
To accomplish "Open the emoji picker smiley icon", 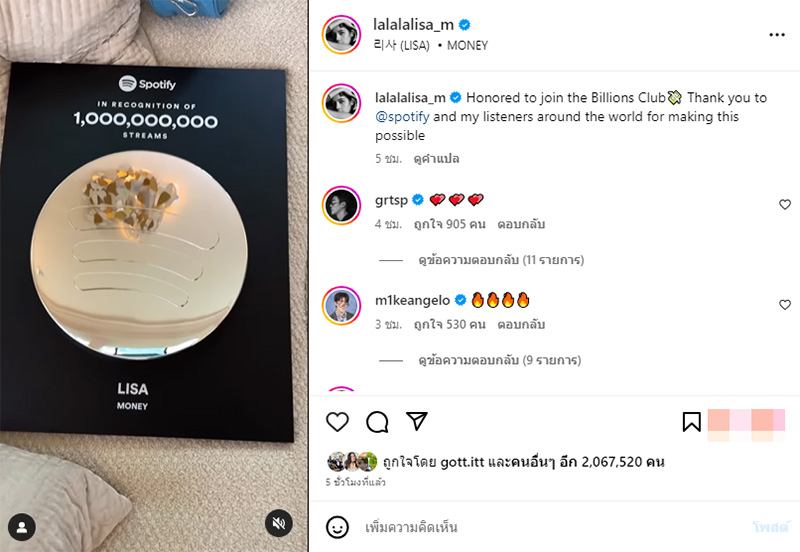I will coord(337,527).
